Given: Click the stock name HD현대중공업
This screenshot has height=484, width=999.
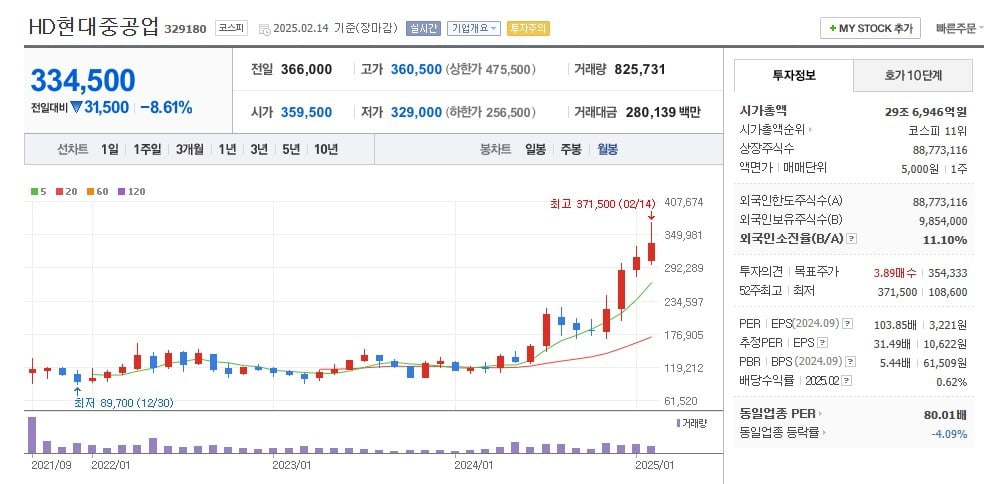Looking at the screenshot, I should click(93, 27).
